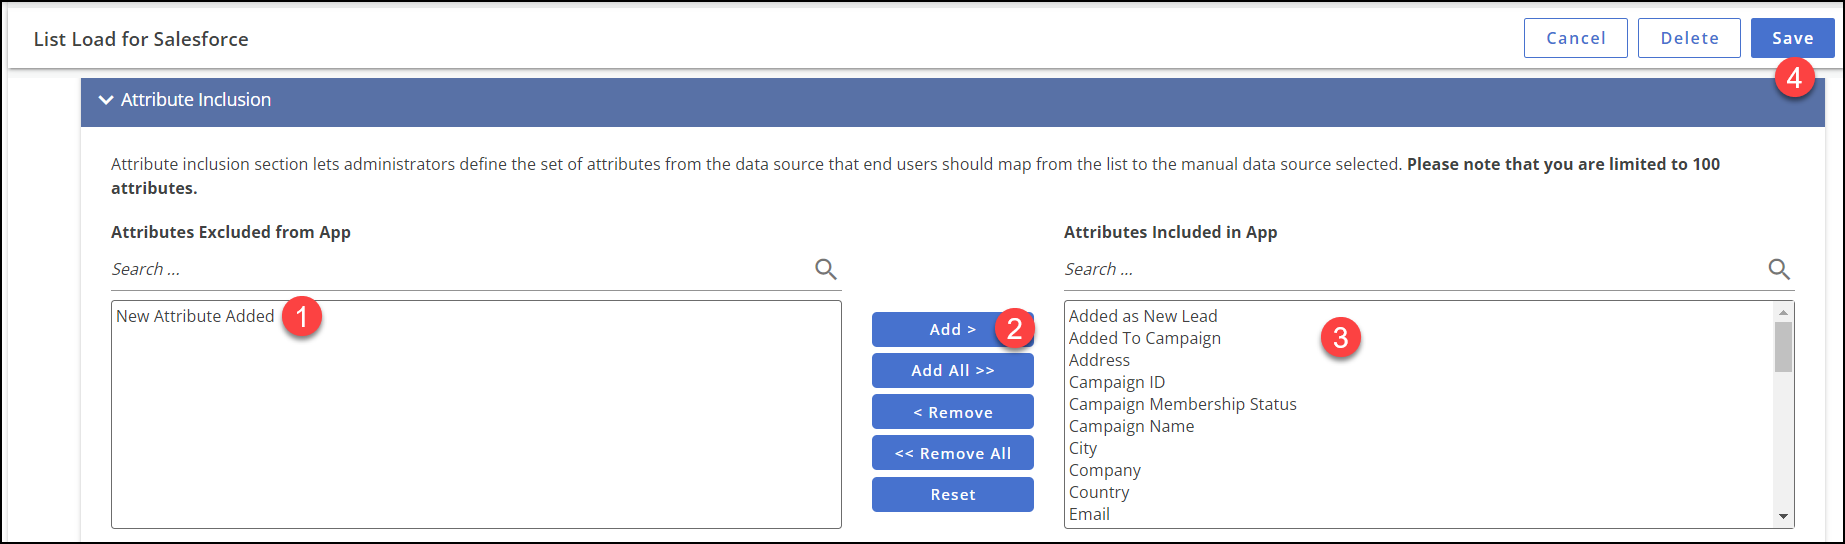Click the included list scroll-down arrow
The height and width of the screenshot is (544, 1845).
1783,516
